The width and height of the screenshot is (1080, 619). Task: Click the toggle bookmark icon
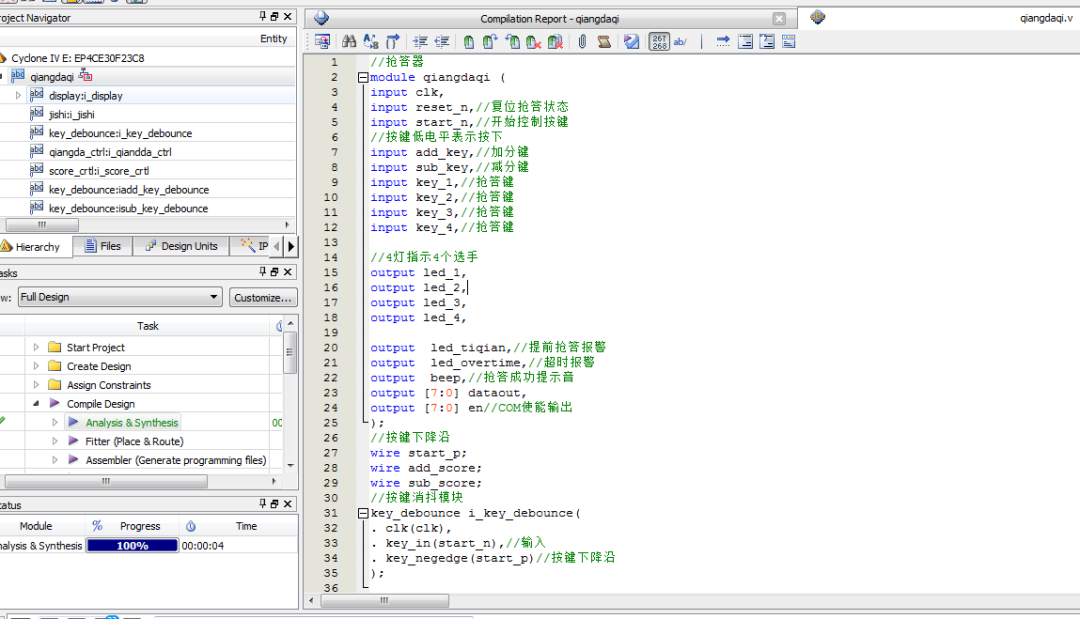point(468,42)
